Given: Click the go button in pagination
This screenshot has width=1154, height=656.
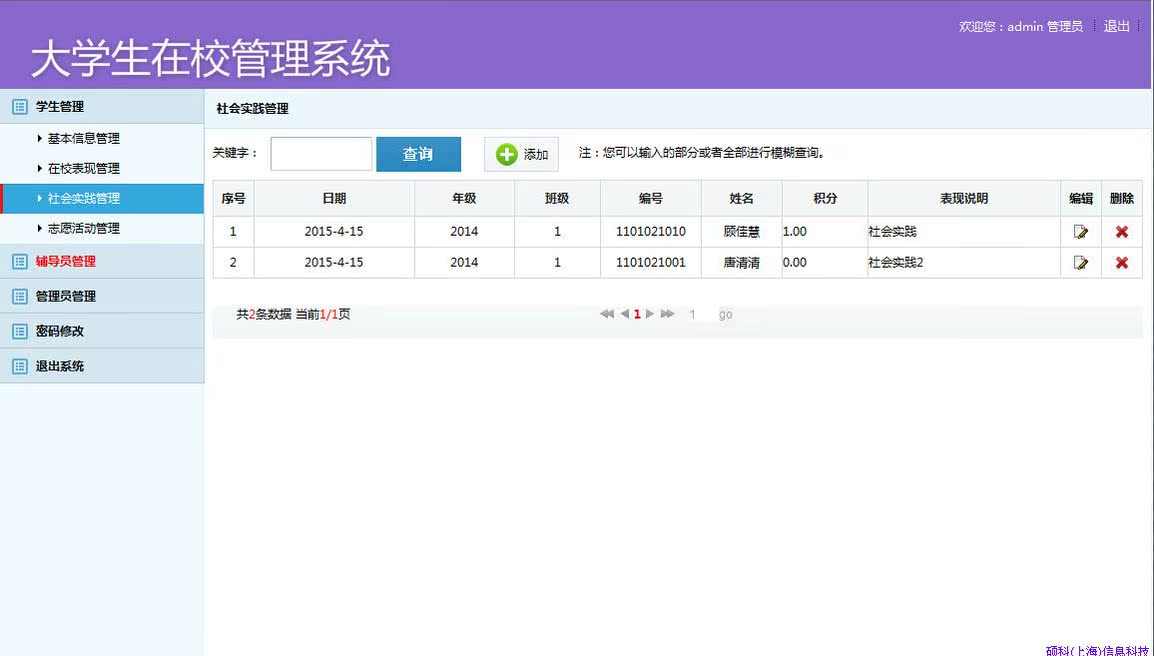Looking at the screenshot, I should (726, 314).
